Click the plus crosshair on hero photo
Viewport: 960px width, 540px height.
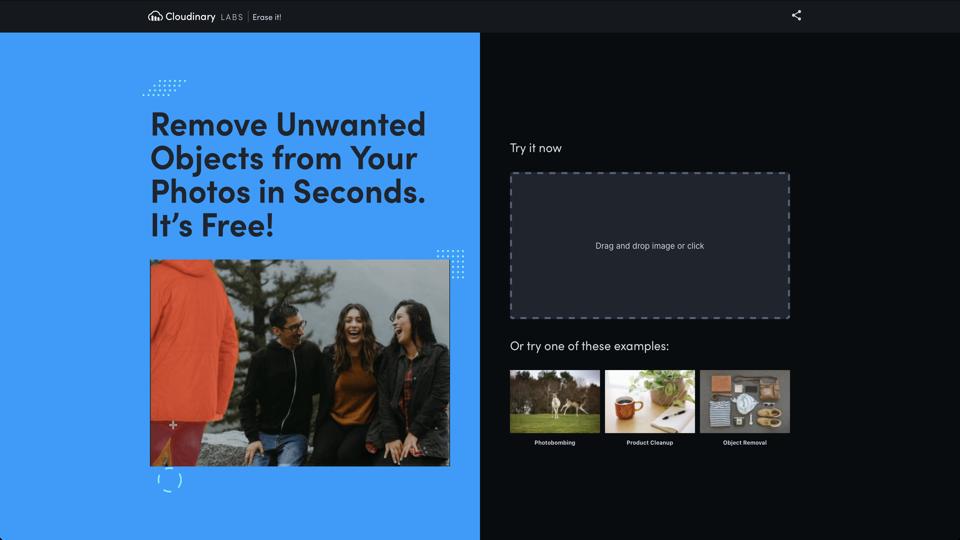pyautogui.click(x=173, y=425)
